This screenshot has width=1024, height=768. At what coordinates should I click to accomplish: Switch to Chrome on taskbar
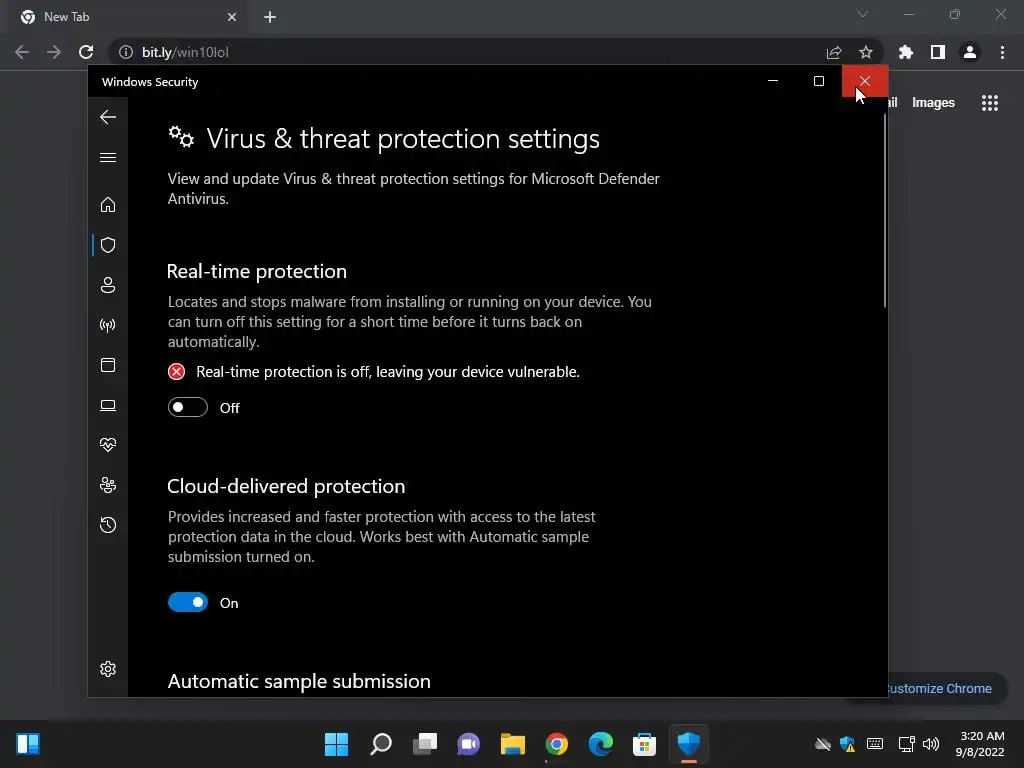coord(557,744)
